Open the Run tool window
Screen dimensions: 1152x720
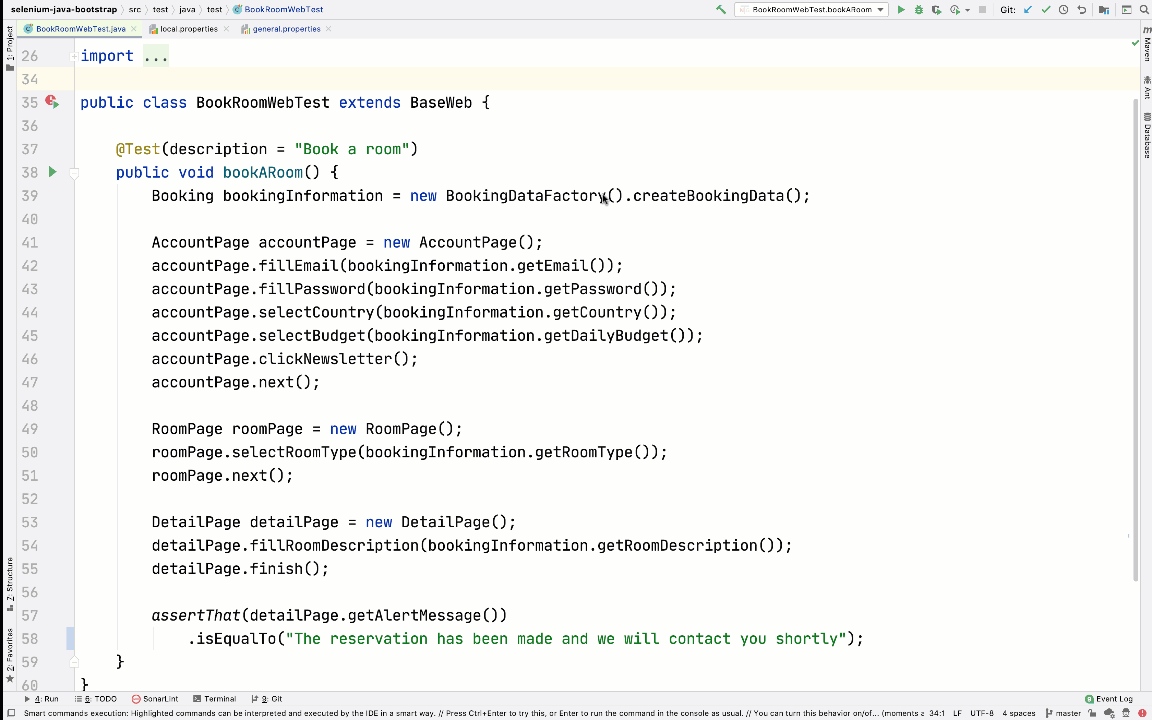coord(42,699)
